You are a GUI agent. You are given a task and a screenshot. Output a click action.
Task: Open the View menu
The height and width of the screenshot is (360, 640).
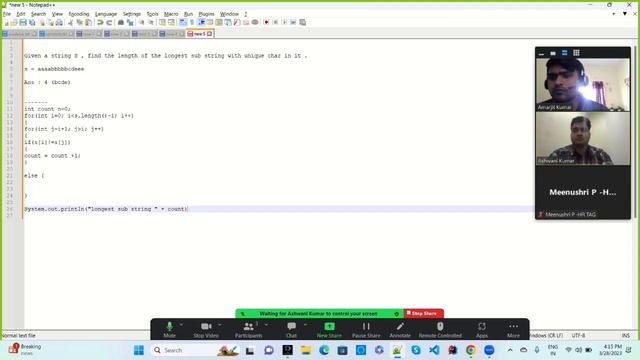click(57, 14)
